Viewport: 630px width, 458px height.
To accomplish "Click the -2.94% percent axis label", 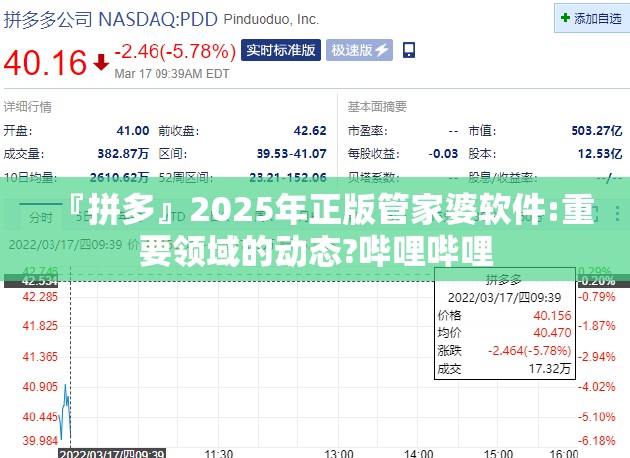I will (597, 356).
